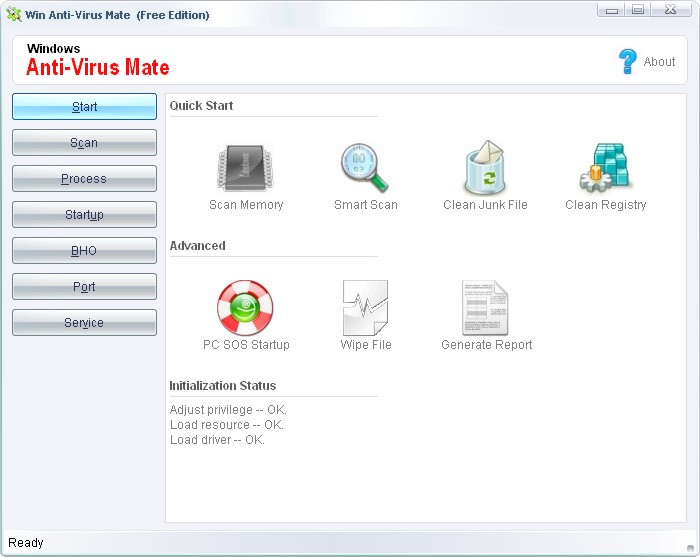Switch to the Scan section
The height and width of the screenshot is (557, 700).
coord(84,143)
